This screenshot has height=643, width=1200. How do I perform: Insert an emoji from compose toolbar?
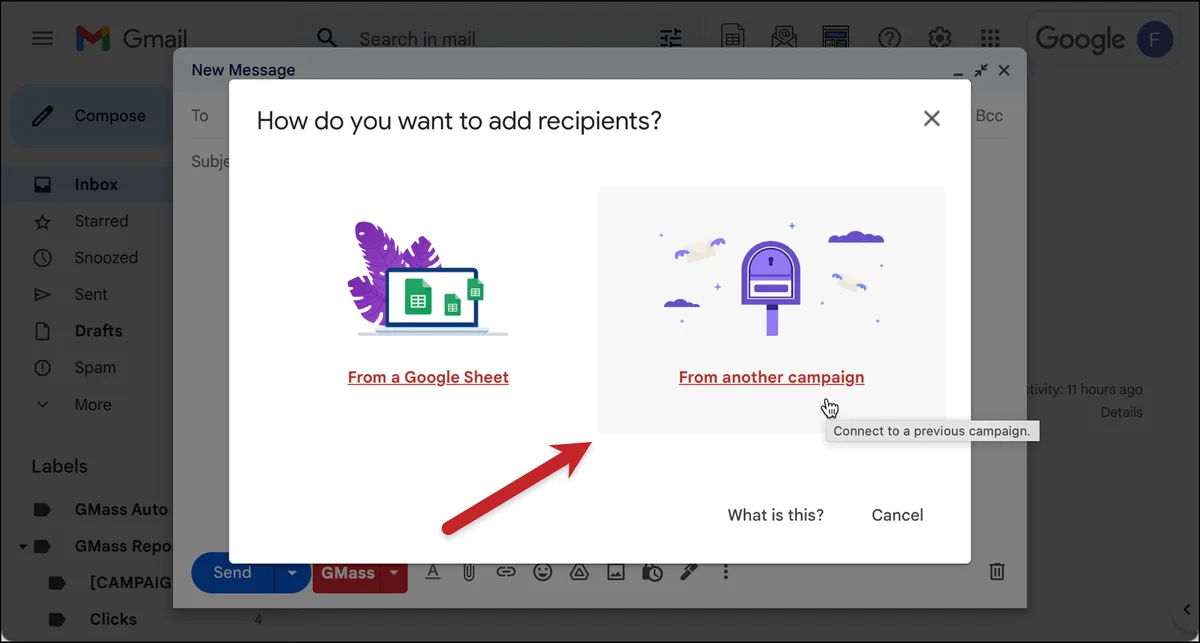pos(543,572)
